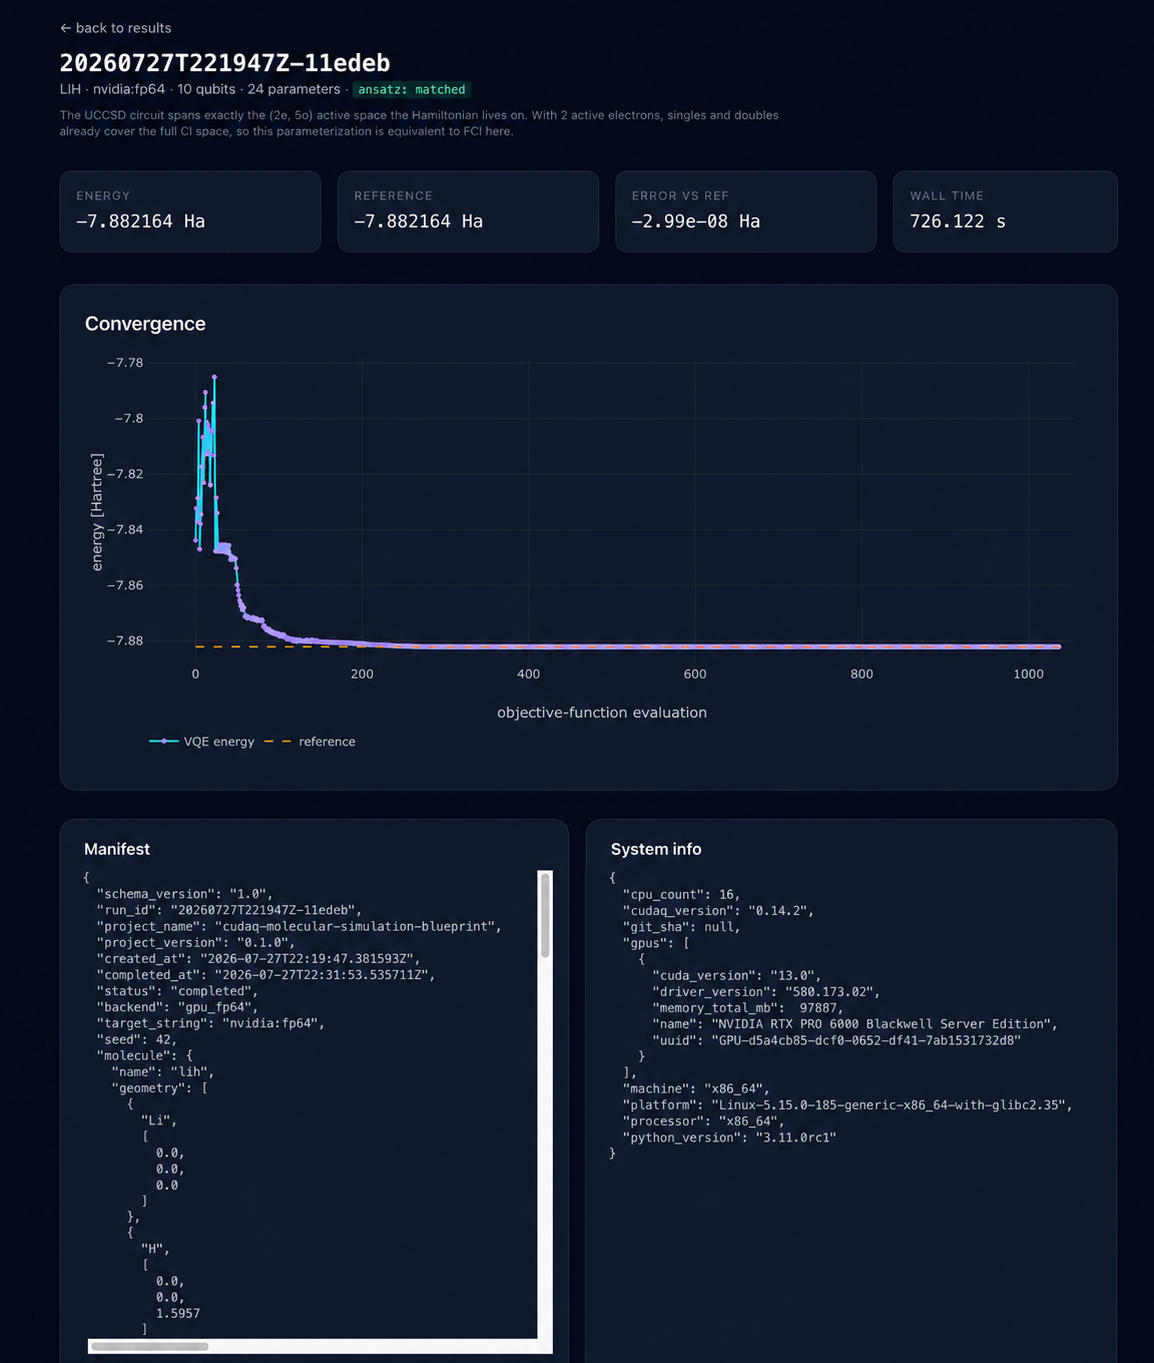Click the WALL TIME value 726.122 s
This screenshot has height=1363, width=1154.
[x=958, y=221]
